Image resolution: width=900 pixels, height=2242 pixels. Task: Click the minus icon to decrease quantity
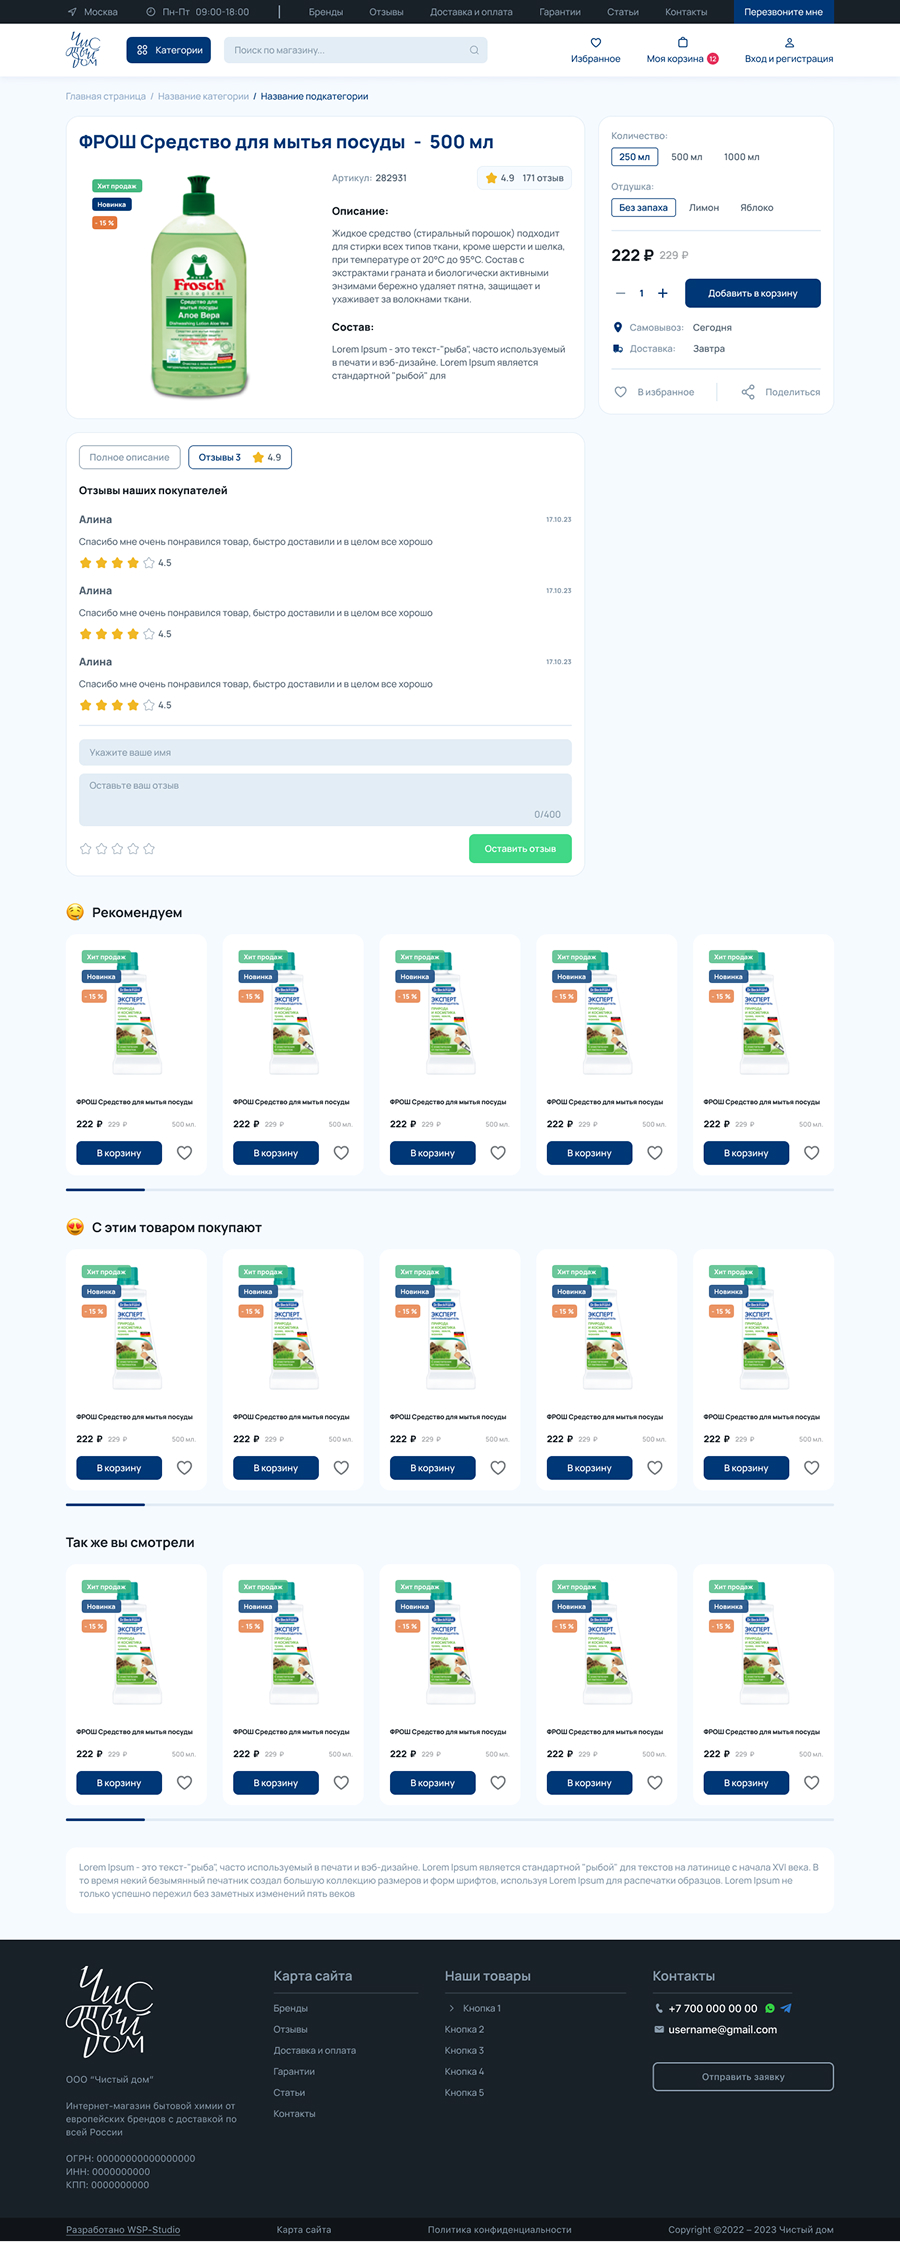[x=620, y=293]
